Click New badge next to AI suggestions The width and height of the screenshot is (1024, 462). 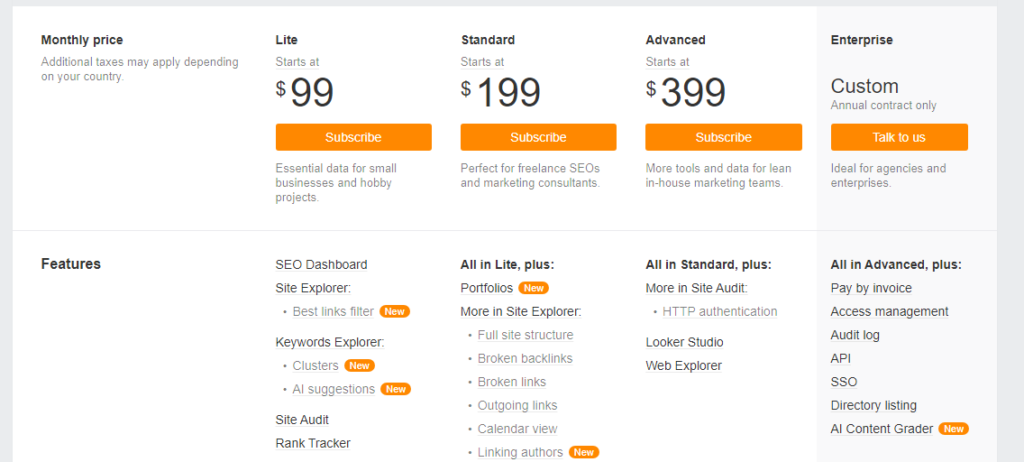tap(396, 389)
